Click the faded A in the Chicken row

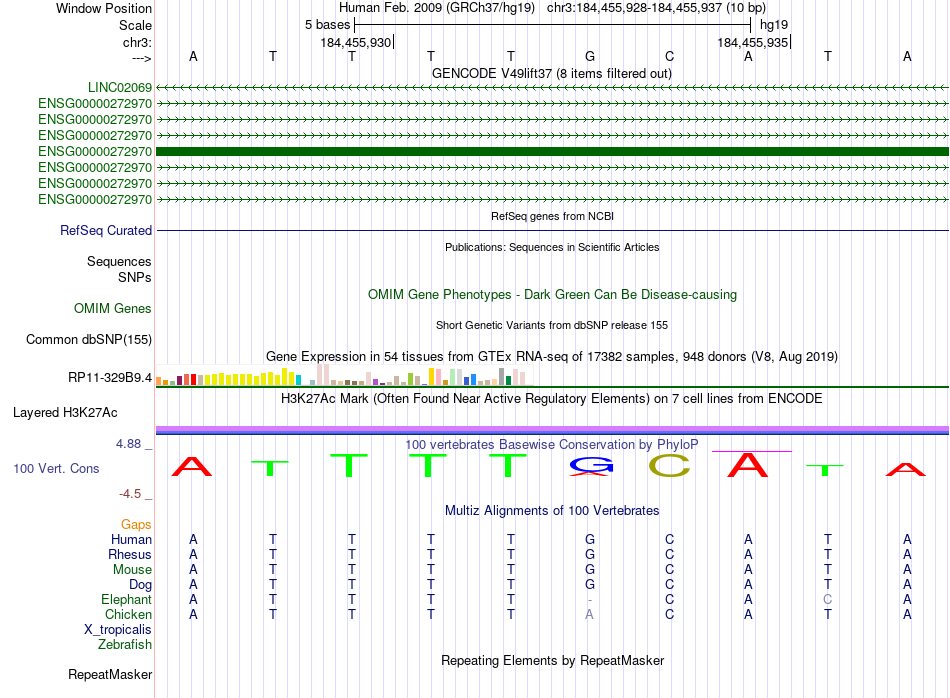[590, 614]
